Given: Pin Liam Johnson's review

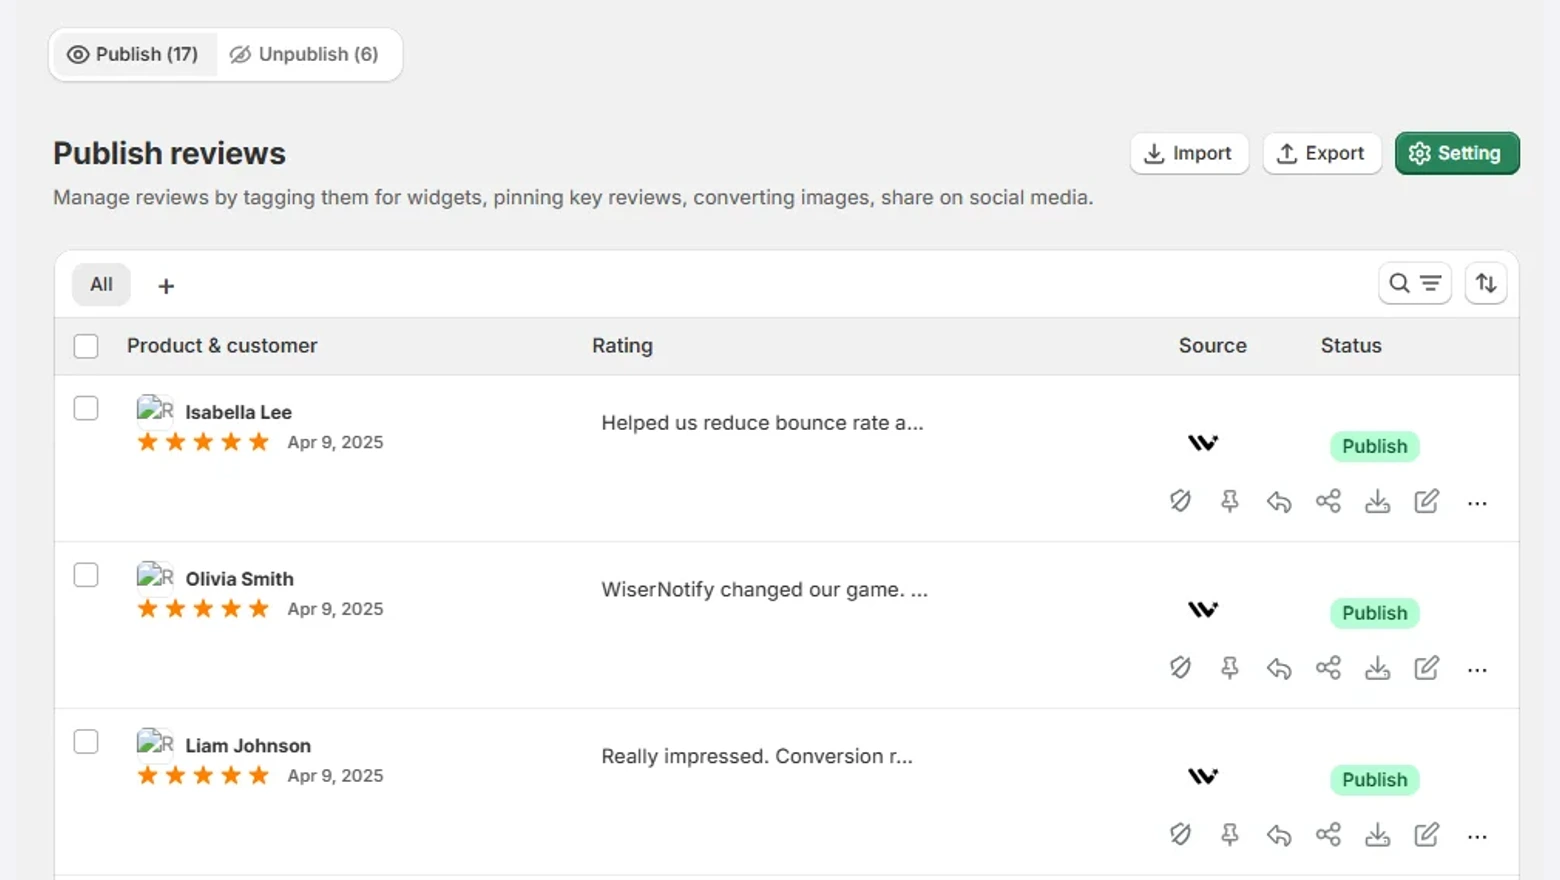Looking at the screenshot, I should click(x=1230, y=835).
